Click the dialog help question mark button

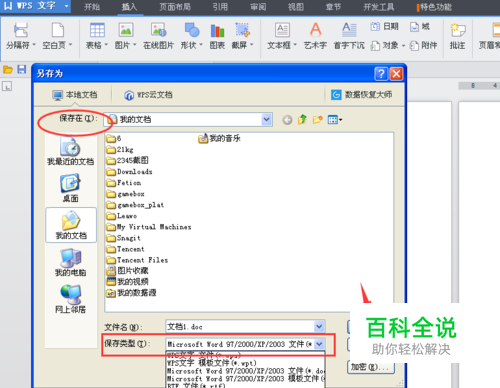point(381,74)
